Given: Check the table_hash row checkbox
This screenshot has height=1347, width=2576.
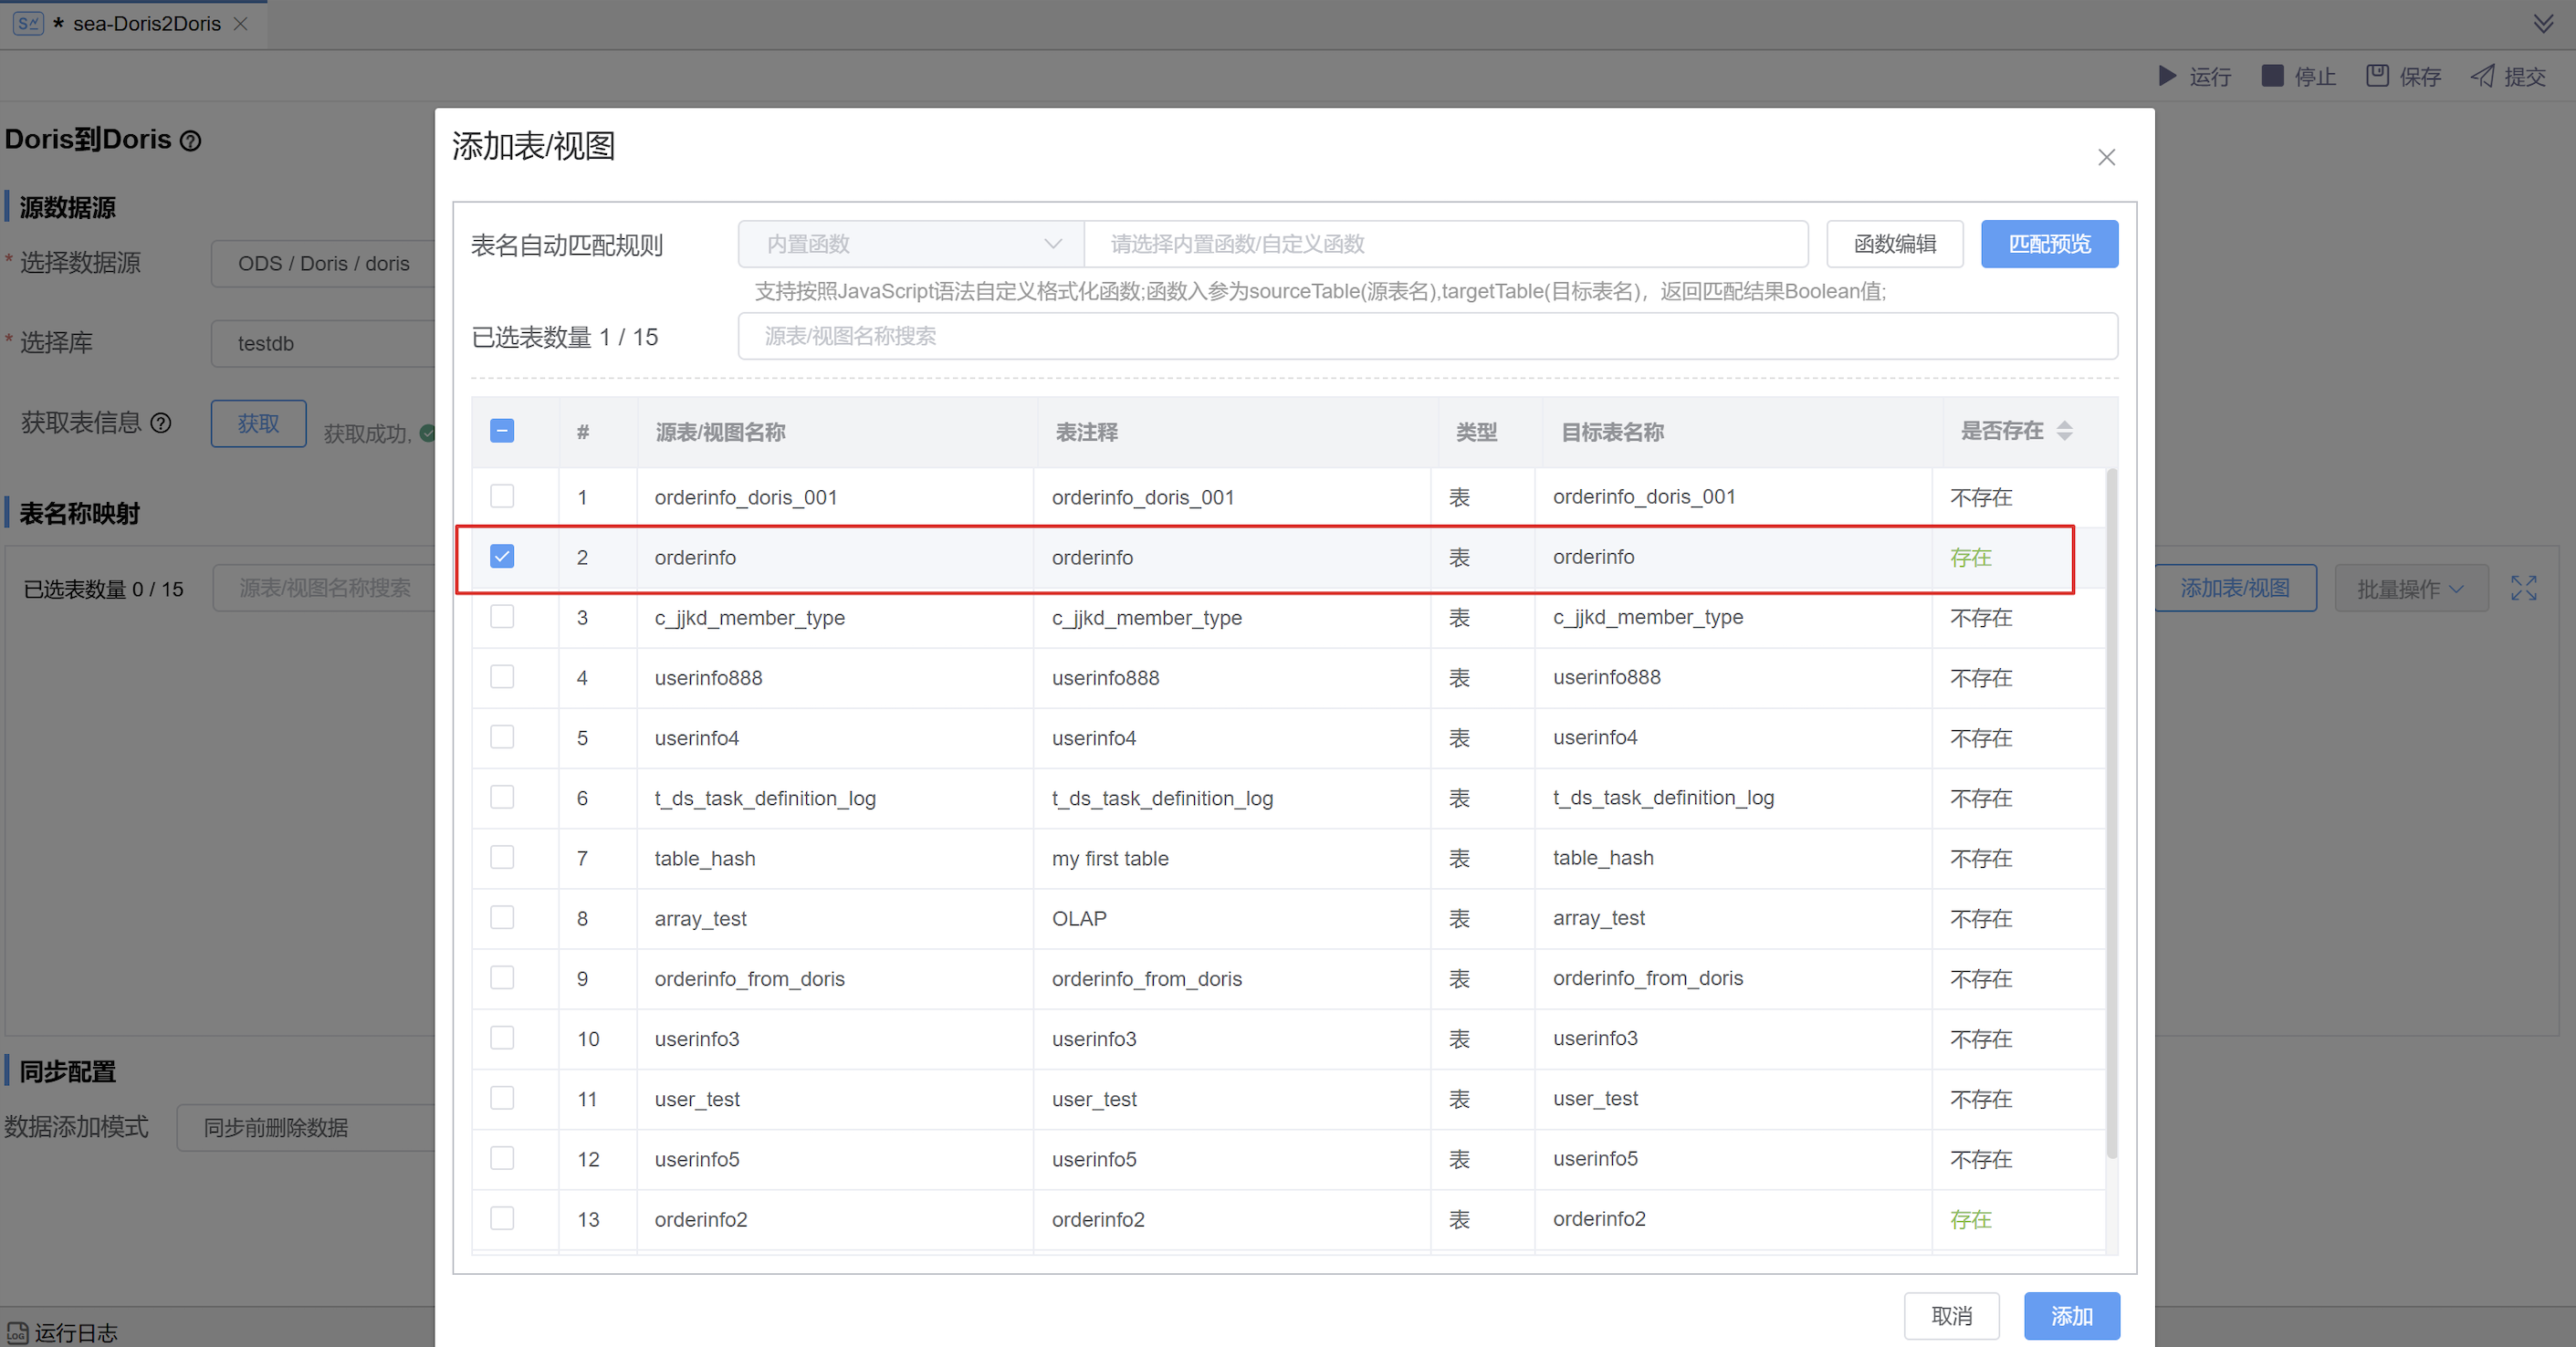Looking at the screenshot, I should pyautogui.click(x=502, y=857).
